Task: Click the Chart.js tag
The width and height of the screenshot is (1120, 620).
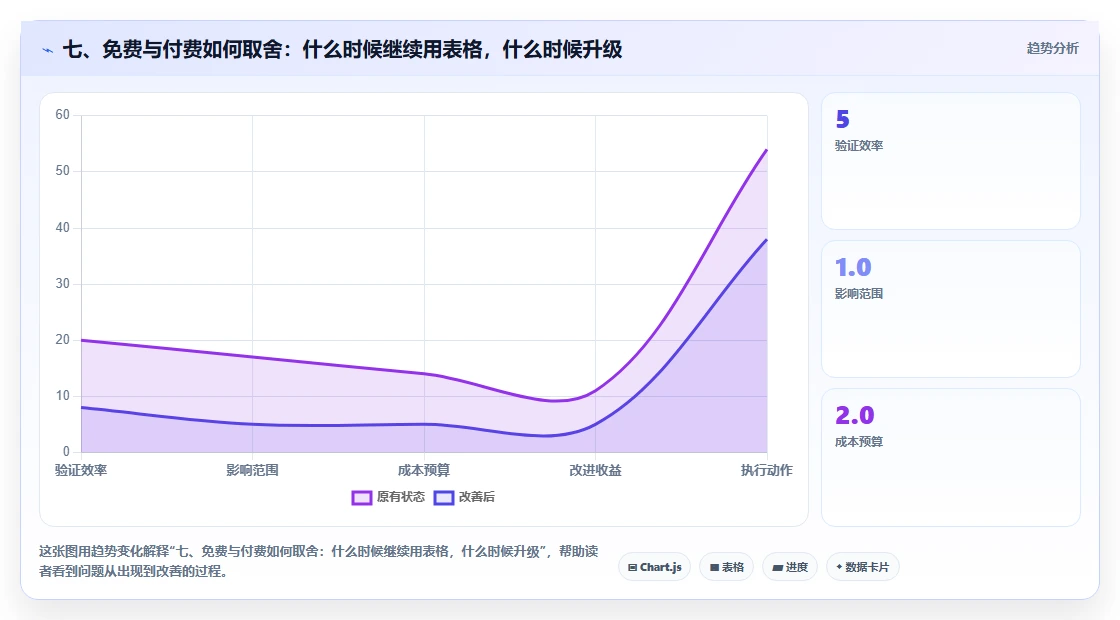Action: tap(654, 567)
